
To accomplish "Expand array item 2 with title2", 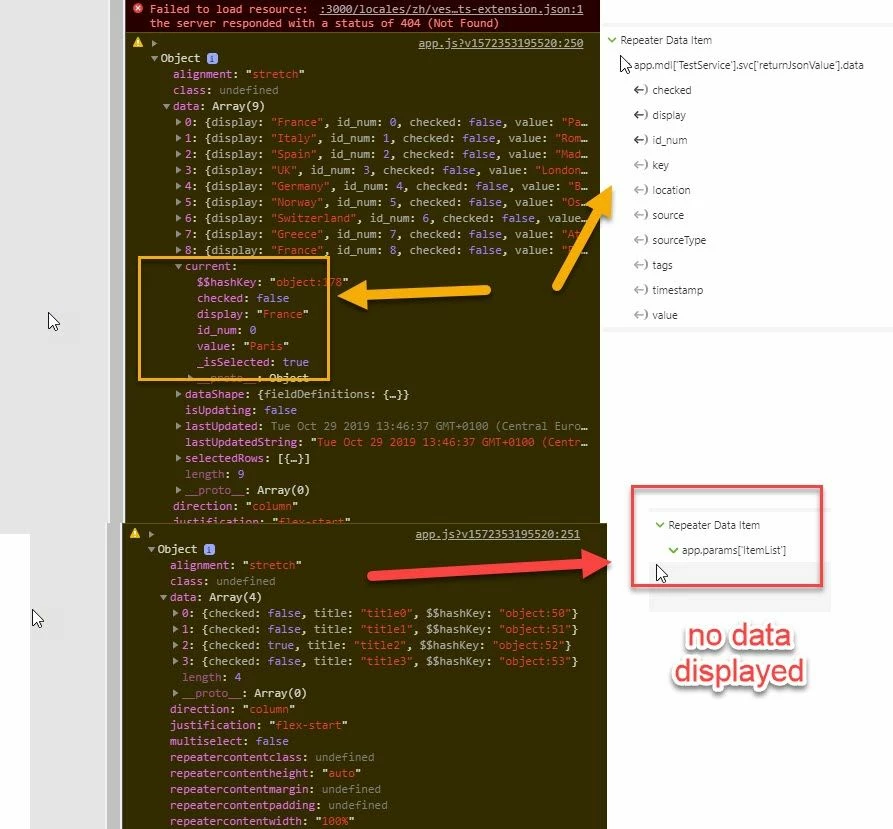I will tap(175, 645).
